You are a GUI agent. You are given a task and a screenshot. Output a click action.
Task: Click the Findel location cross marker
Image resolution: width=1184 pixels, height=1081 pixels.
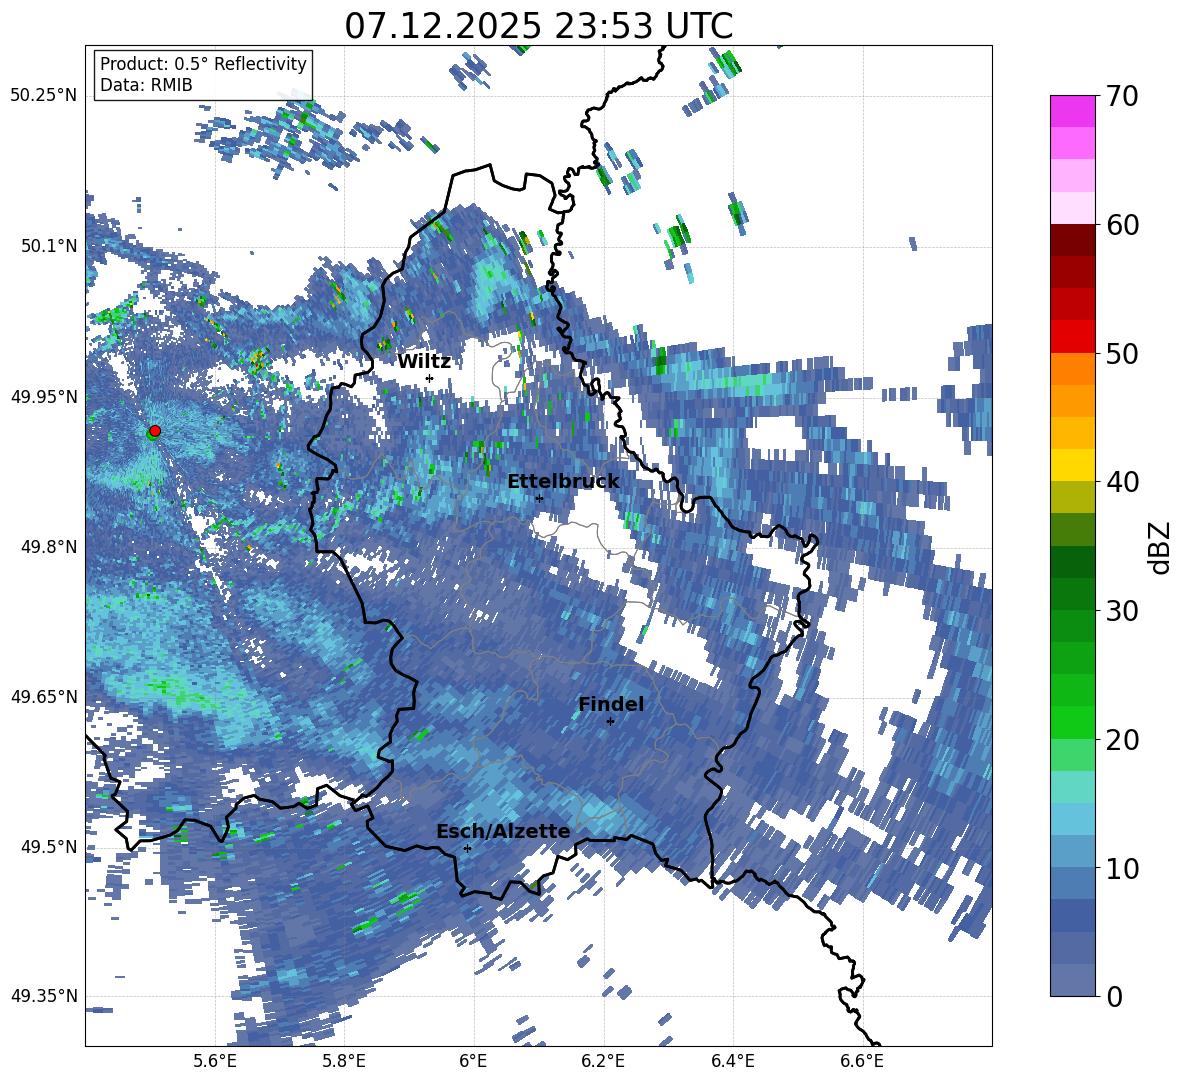tap(610, 722)
